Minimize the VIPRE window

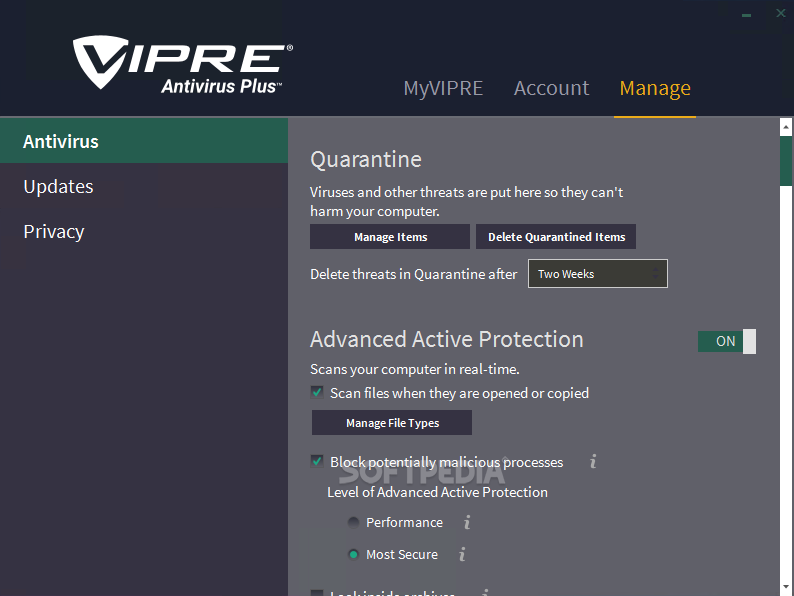[x=746, y=15]
